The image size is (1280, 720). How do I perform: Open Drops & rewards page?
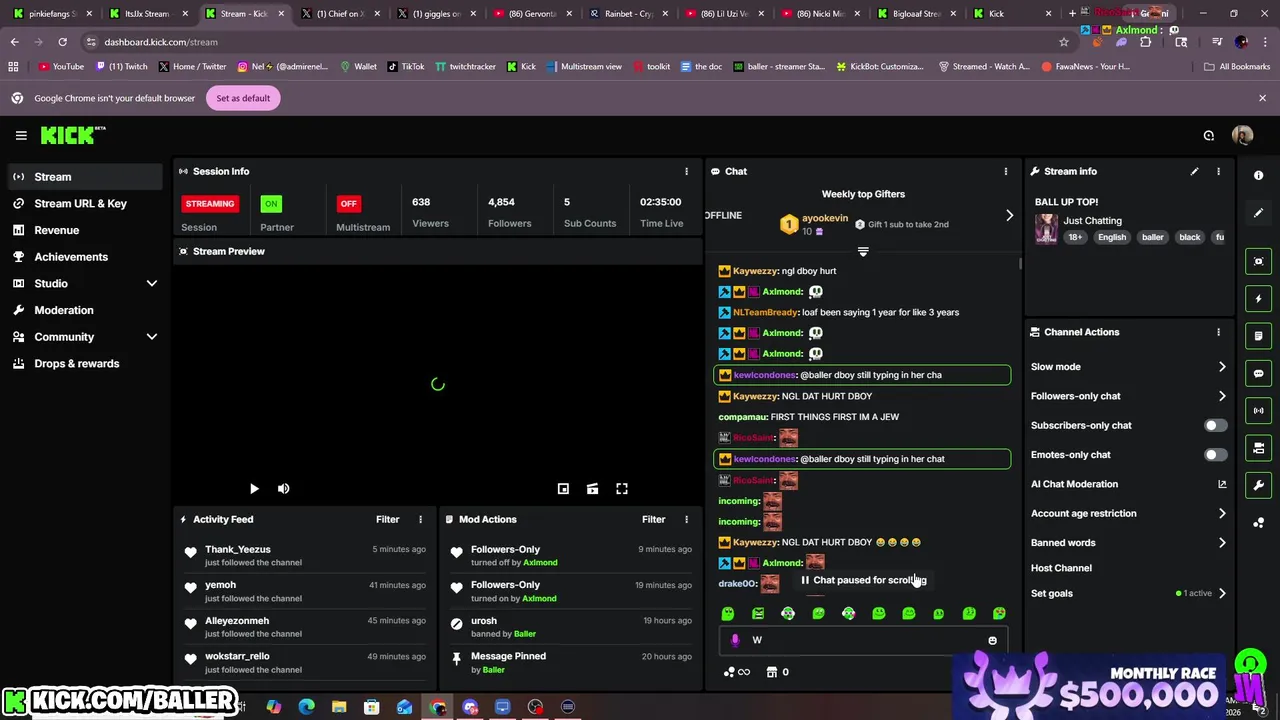click(84, 364)
